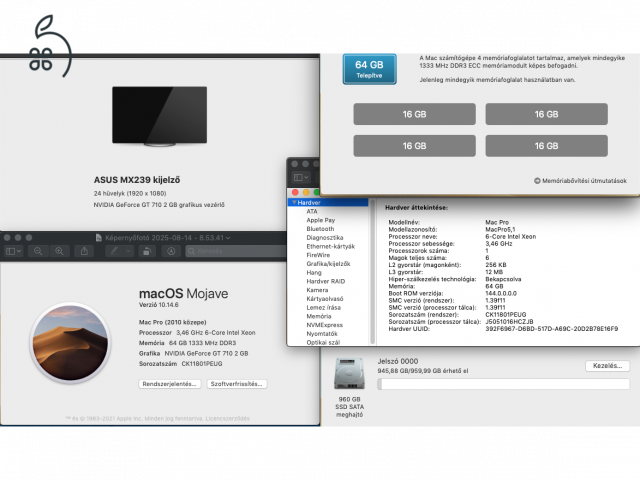
Task: Click the Verzió 10.14.6 text
Action: pos(159,305)
